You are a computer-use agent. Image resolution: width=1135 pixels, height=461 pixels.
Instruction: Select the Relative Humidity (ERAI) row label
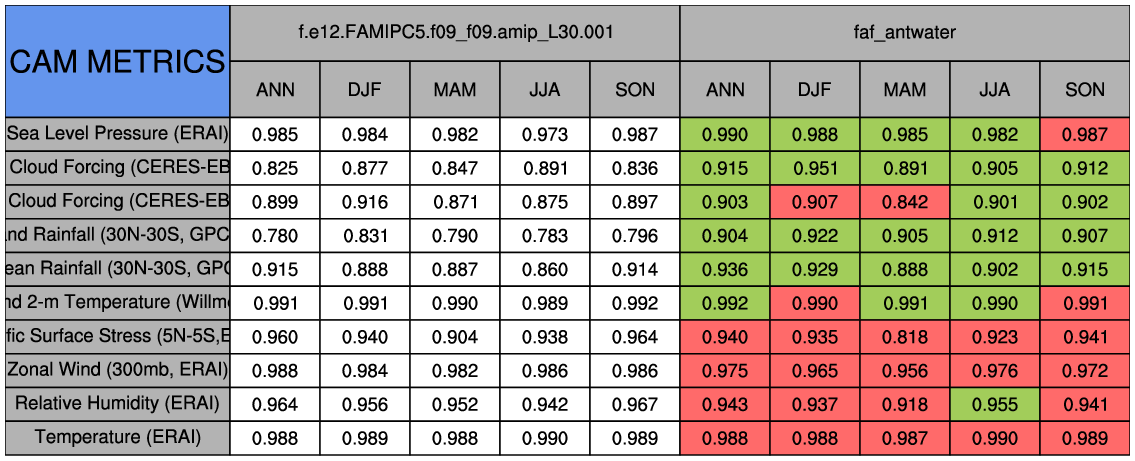[x=117, y=404]
